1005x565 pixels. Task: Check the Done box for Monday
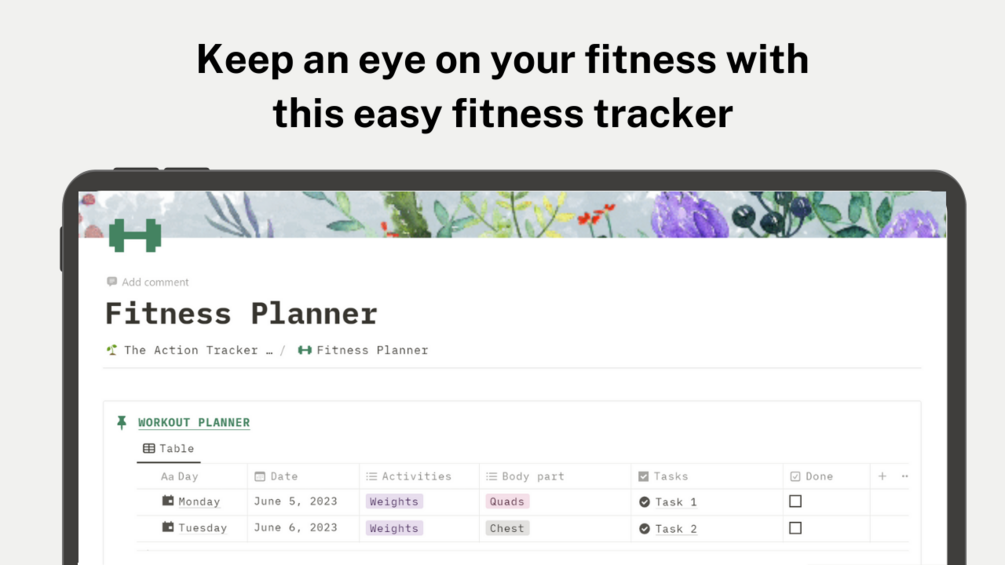tap(795, 501)
